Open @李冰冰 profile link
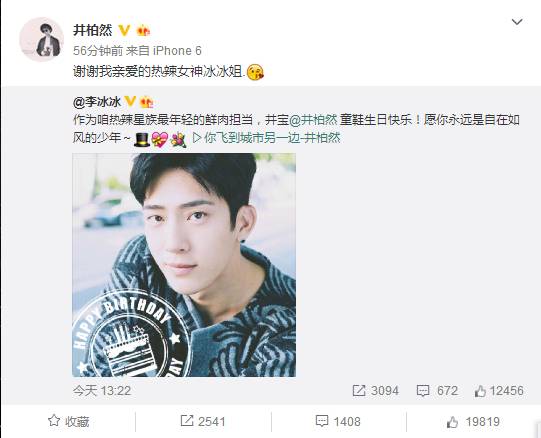The height and width of the screenshot is (438, 541). click(97, 102)
